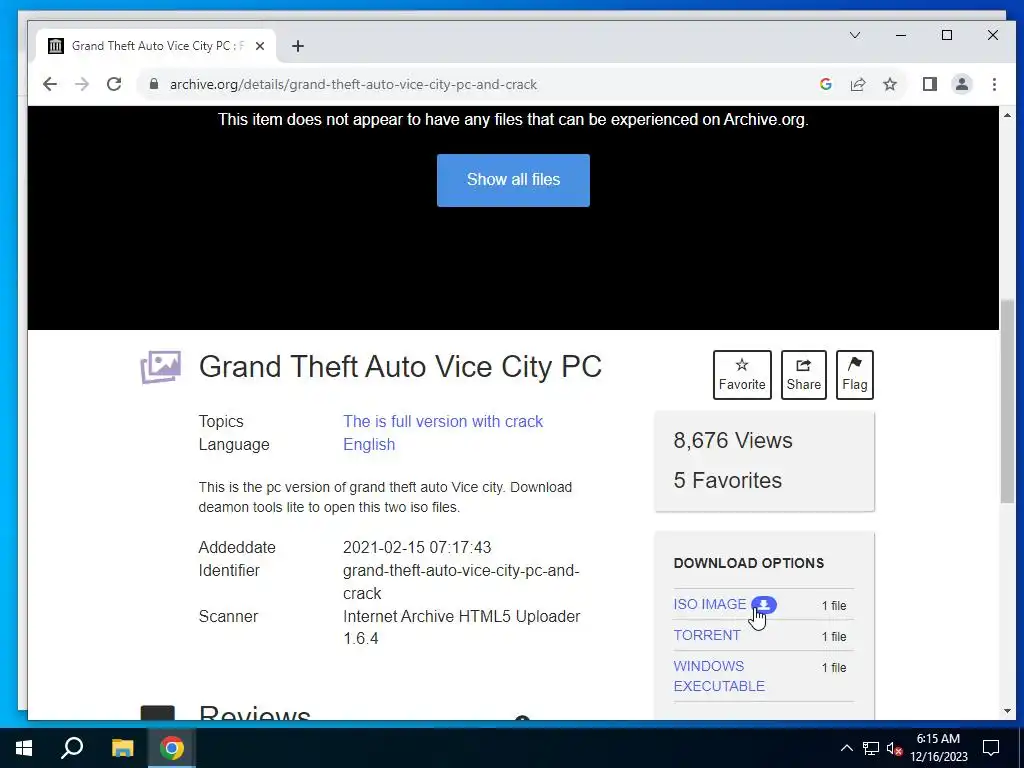Open topic 'The is full version with crack'
Image resolution: width=1024 pixels, height=768 pixels.
[443, 421]
